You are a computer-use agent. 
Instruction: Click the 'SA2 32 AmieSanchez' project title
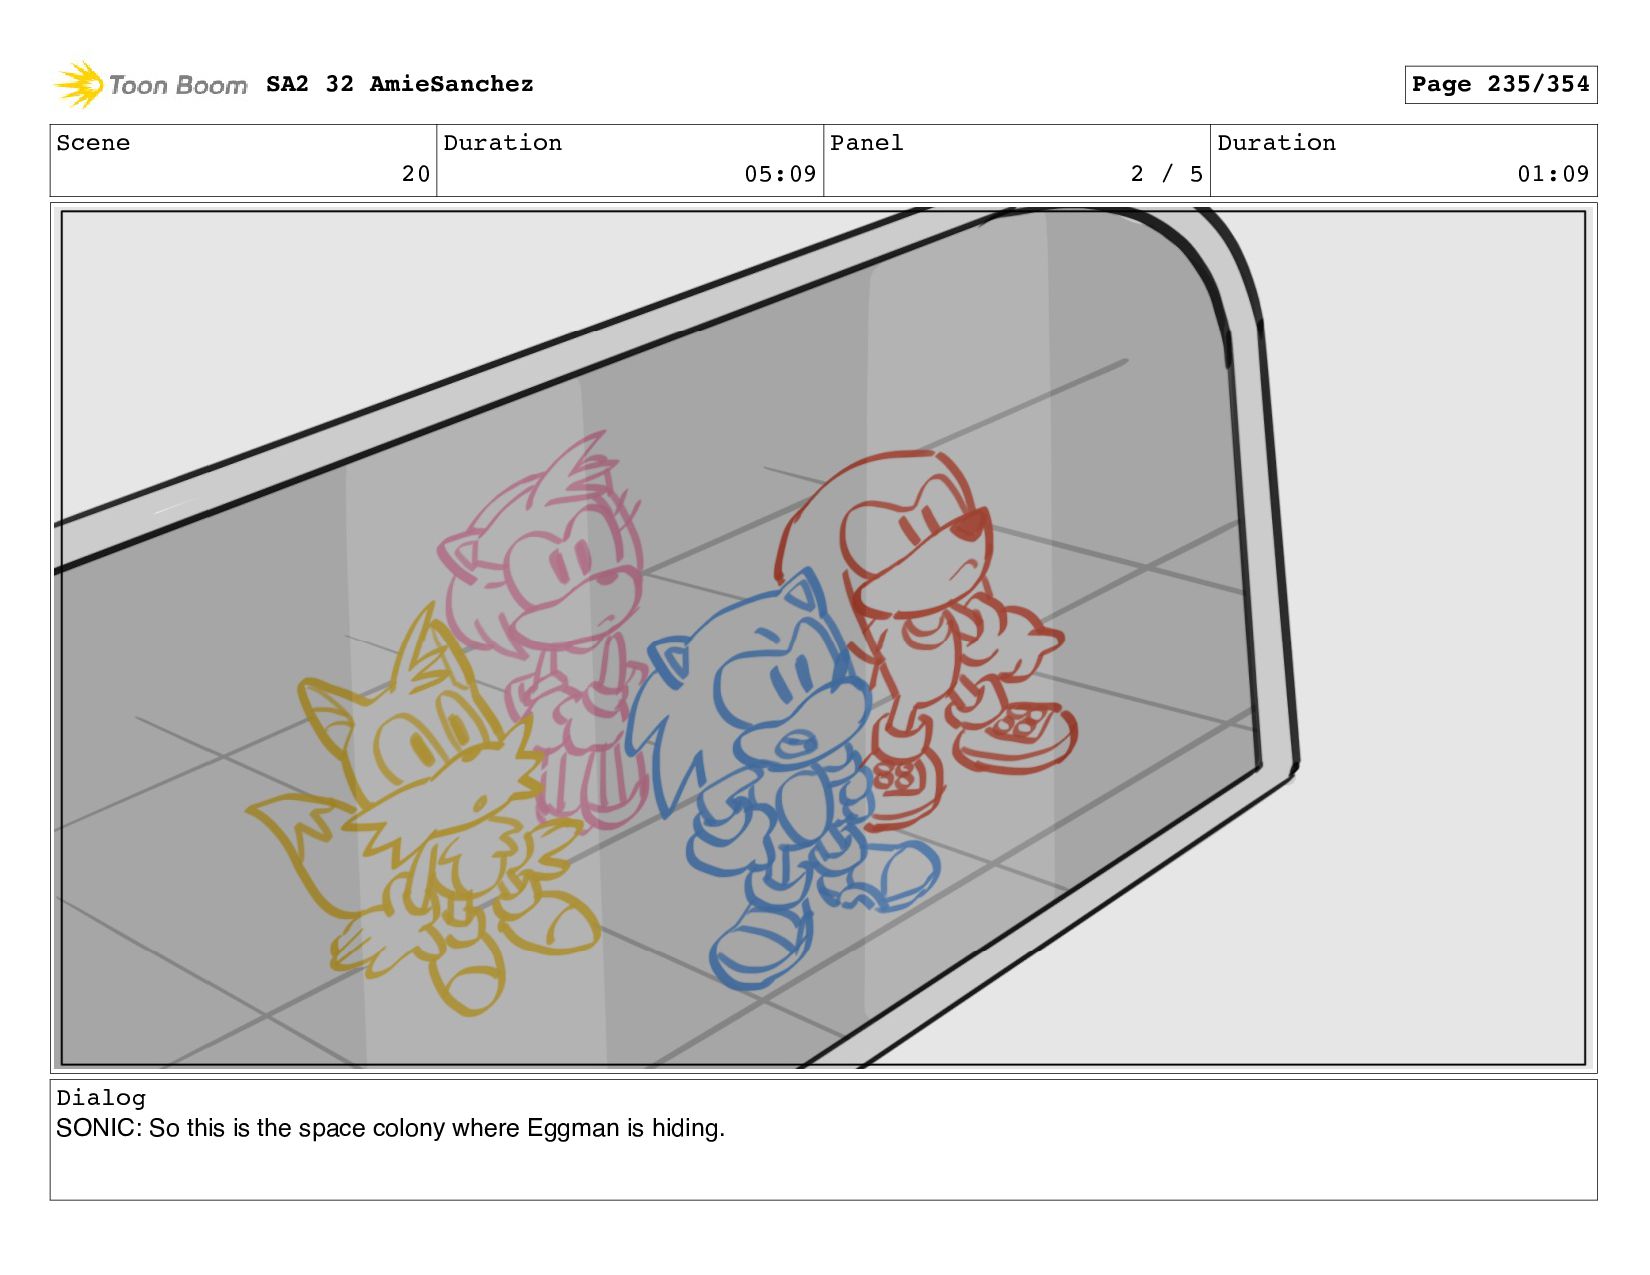[400, 84]
